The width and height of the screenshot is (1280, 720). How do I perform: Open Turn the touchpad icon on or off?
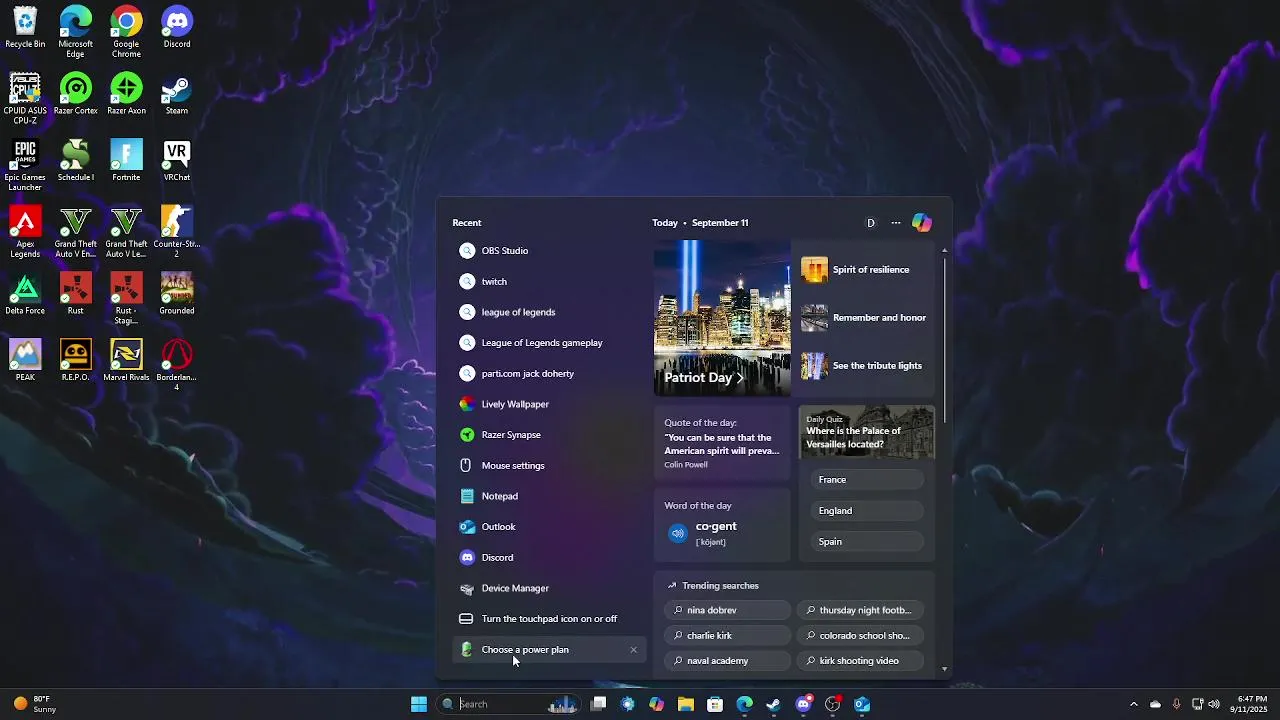pos(549,619)
